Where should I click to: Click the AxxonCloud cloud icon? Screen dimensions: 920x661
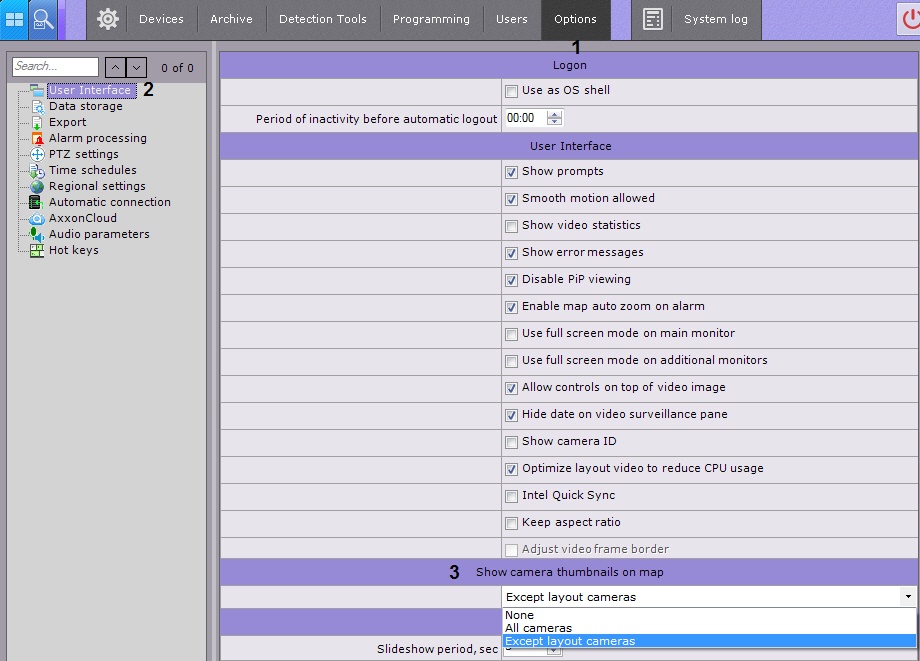pos(37,219)
